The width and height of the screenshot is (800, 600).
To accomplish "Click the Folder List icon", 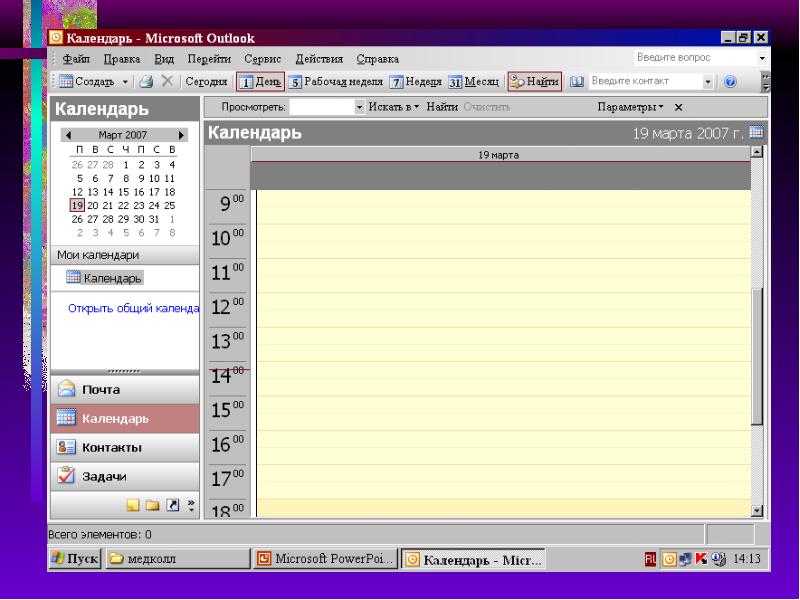I will (x=153, y=506).
